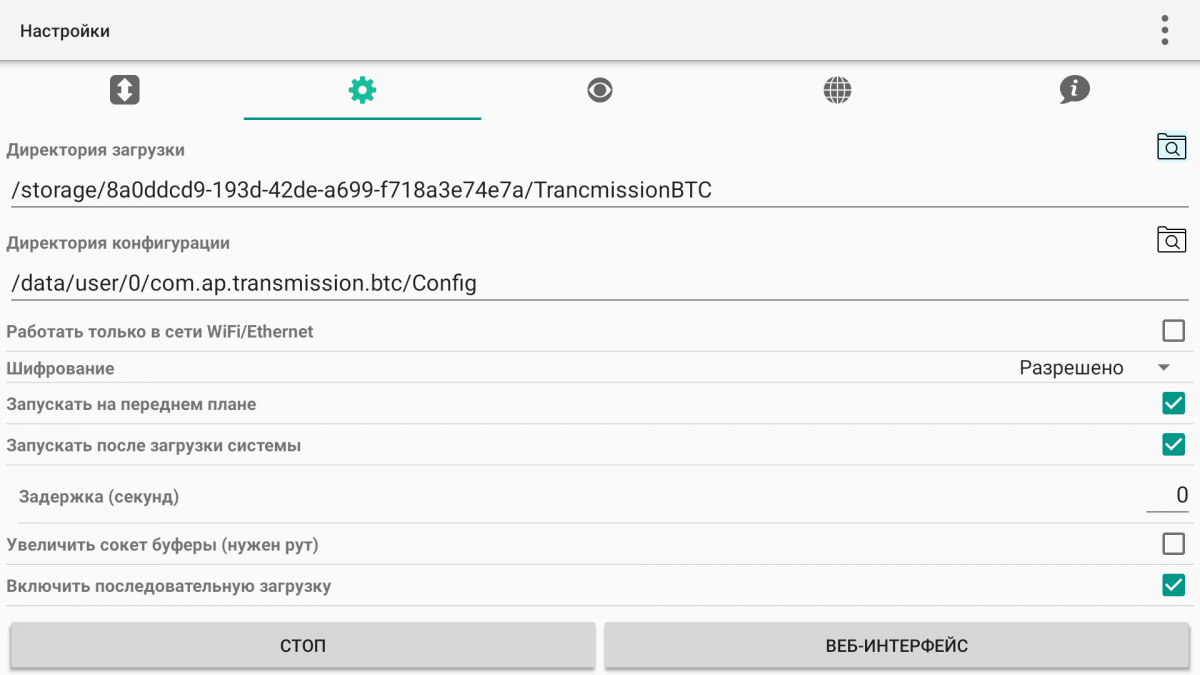Open the three-dot overflow menu
The image size is (1200, 675).
(x=1165, y=30)
